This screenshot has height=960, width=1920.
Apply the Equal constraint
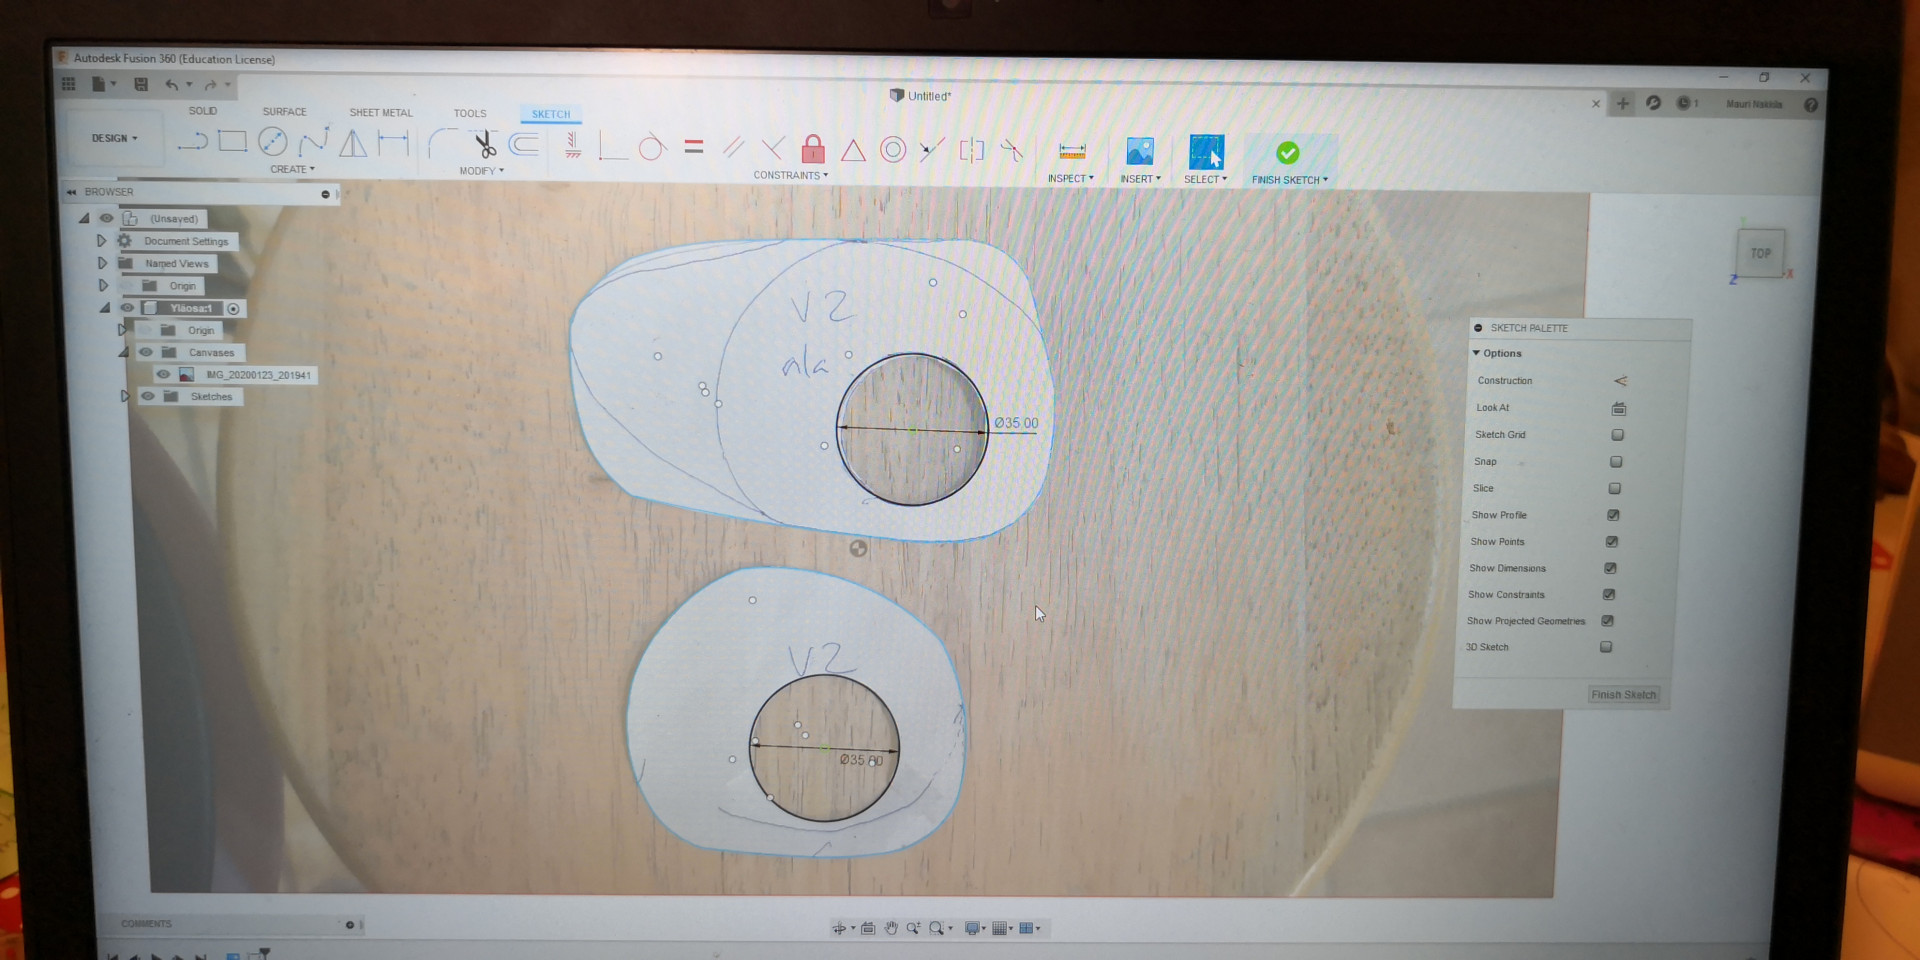(x=694, y=147)
